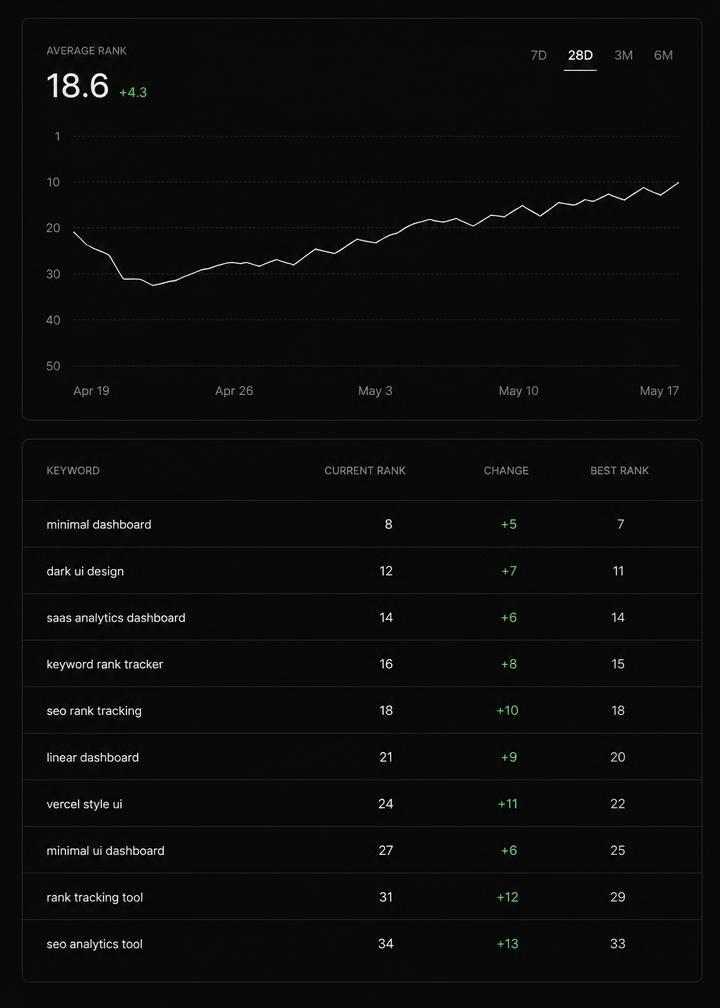720x1008 pixels.
Task: Switch chart to 3M range
Action: point(623,55)
